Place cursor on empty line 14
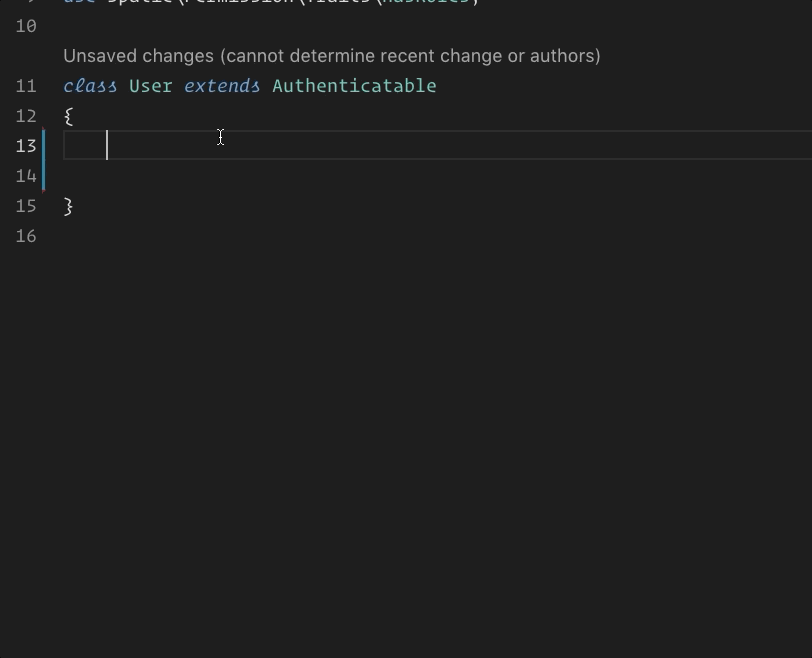This screenshot has height=658, width=812. (x=300, y=176)
